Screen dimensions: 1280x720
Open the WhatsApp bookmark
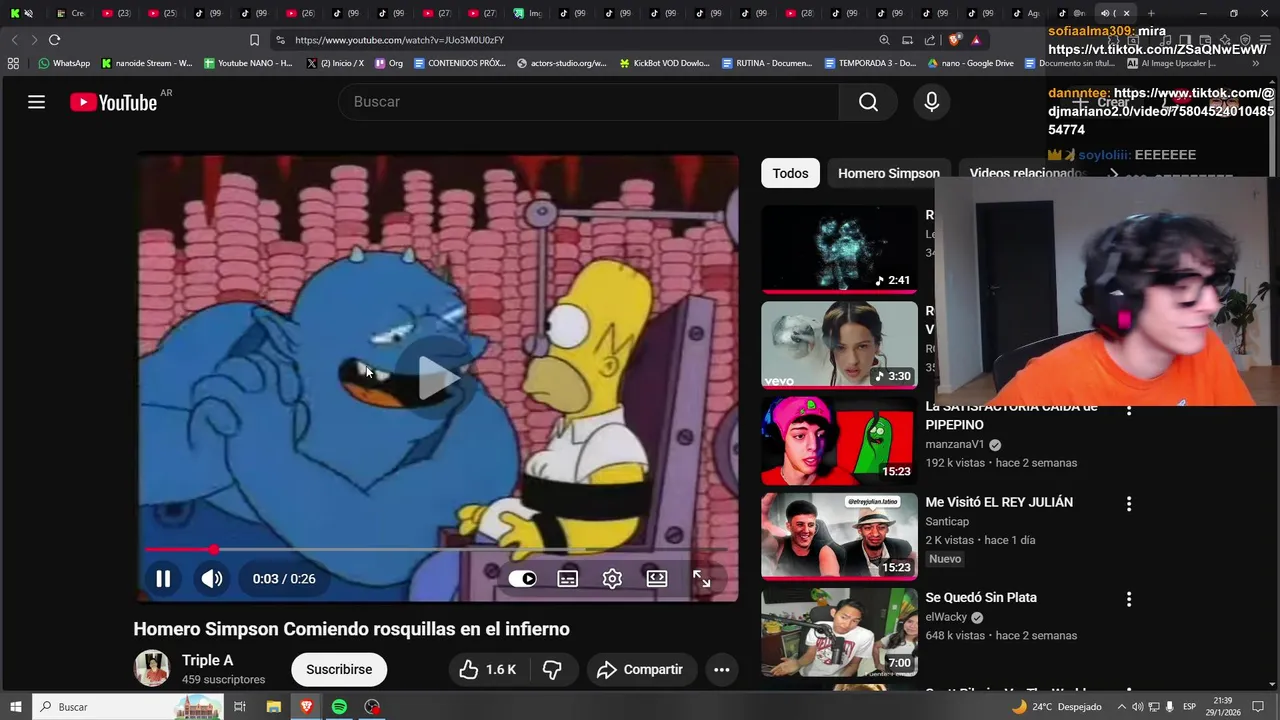pos(64,63)
